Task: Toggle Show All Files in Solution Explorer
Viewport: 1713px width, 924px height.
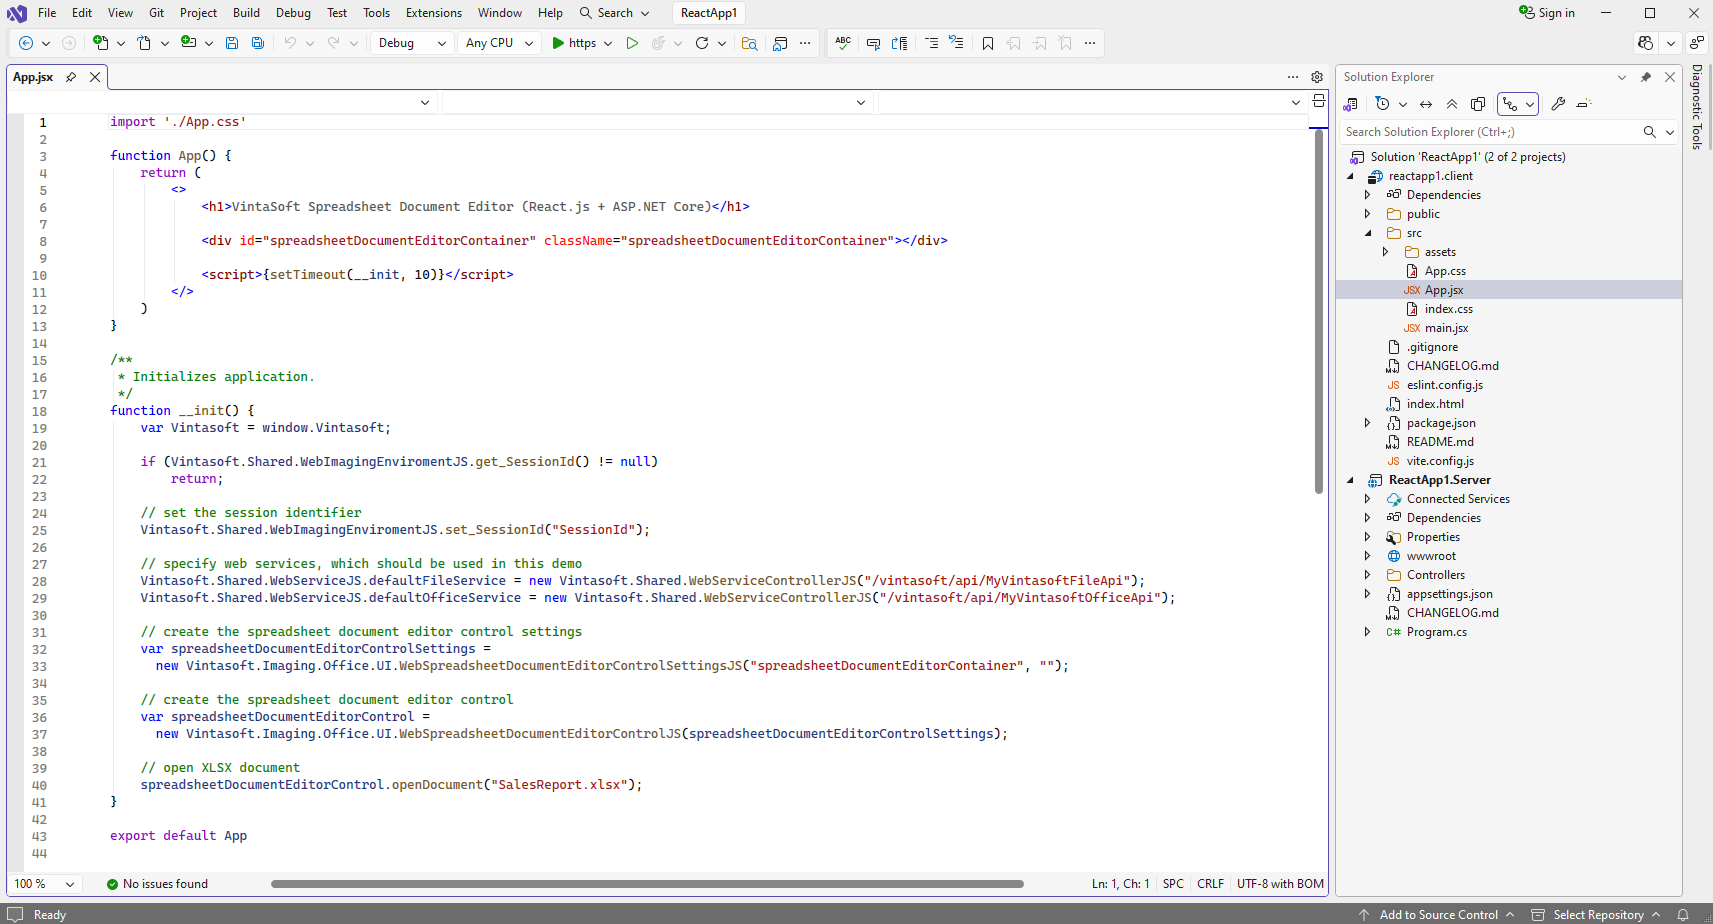Action: [1478, 104]
